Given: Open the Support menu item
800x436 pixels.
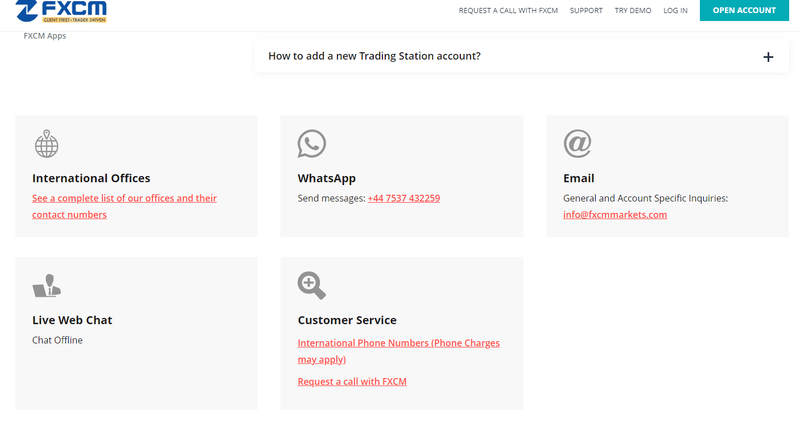Looking at the screenshot, I should click(586, 11).
